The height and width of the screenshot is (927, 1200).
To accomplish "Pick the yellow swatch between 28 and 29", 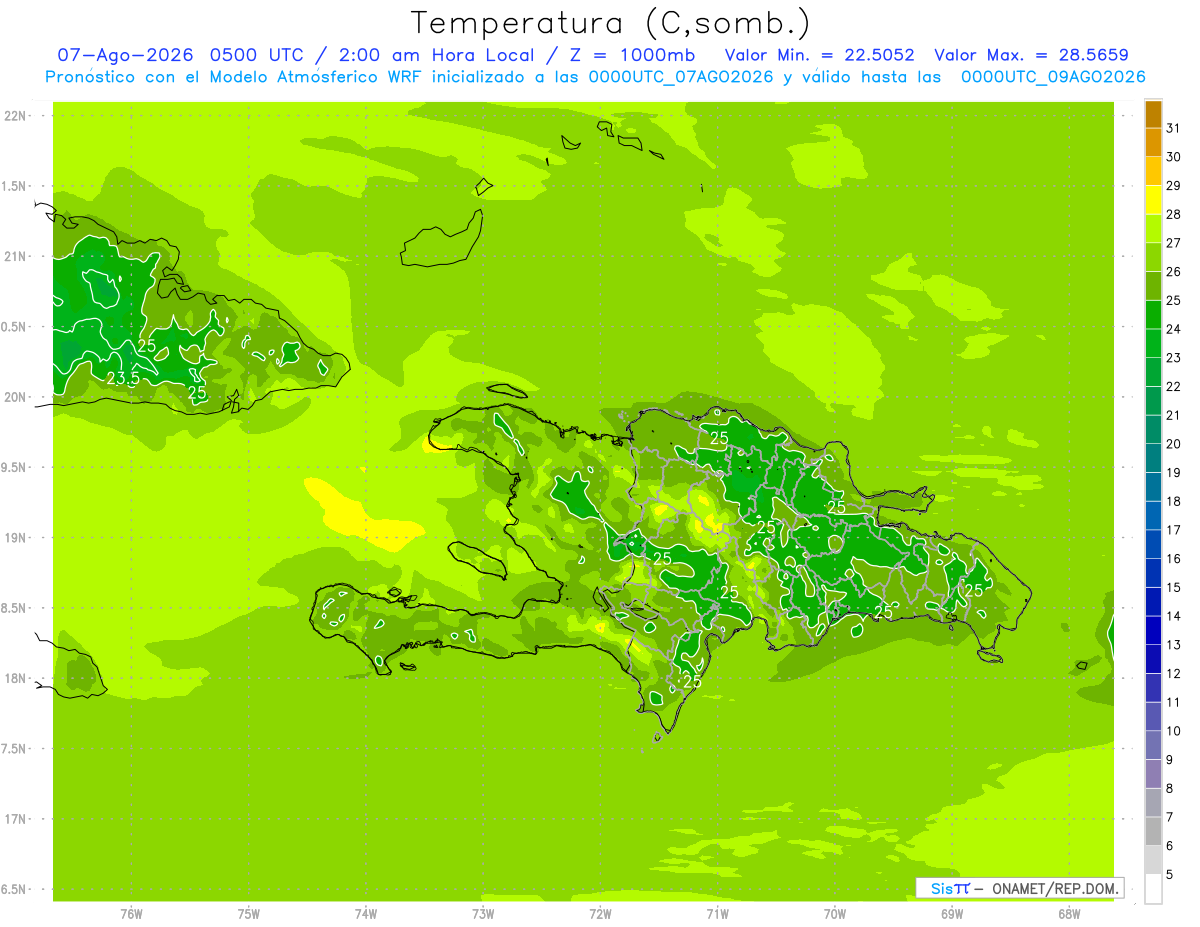I will click(x=1153, y=200).
